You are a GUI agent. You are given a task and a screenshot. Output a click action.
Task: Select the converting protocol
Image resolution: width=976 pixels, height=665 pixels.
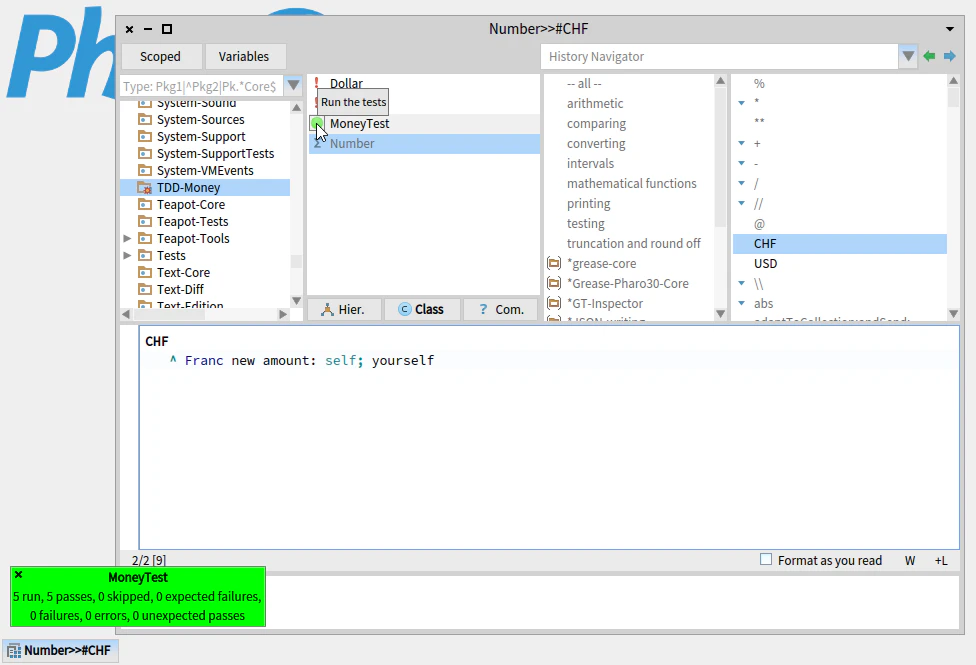596,143
